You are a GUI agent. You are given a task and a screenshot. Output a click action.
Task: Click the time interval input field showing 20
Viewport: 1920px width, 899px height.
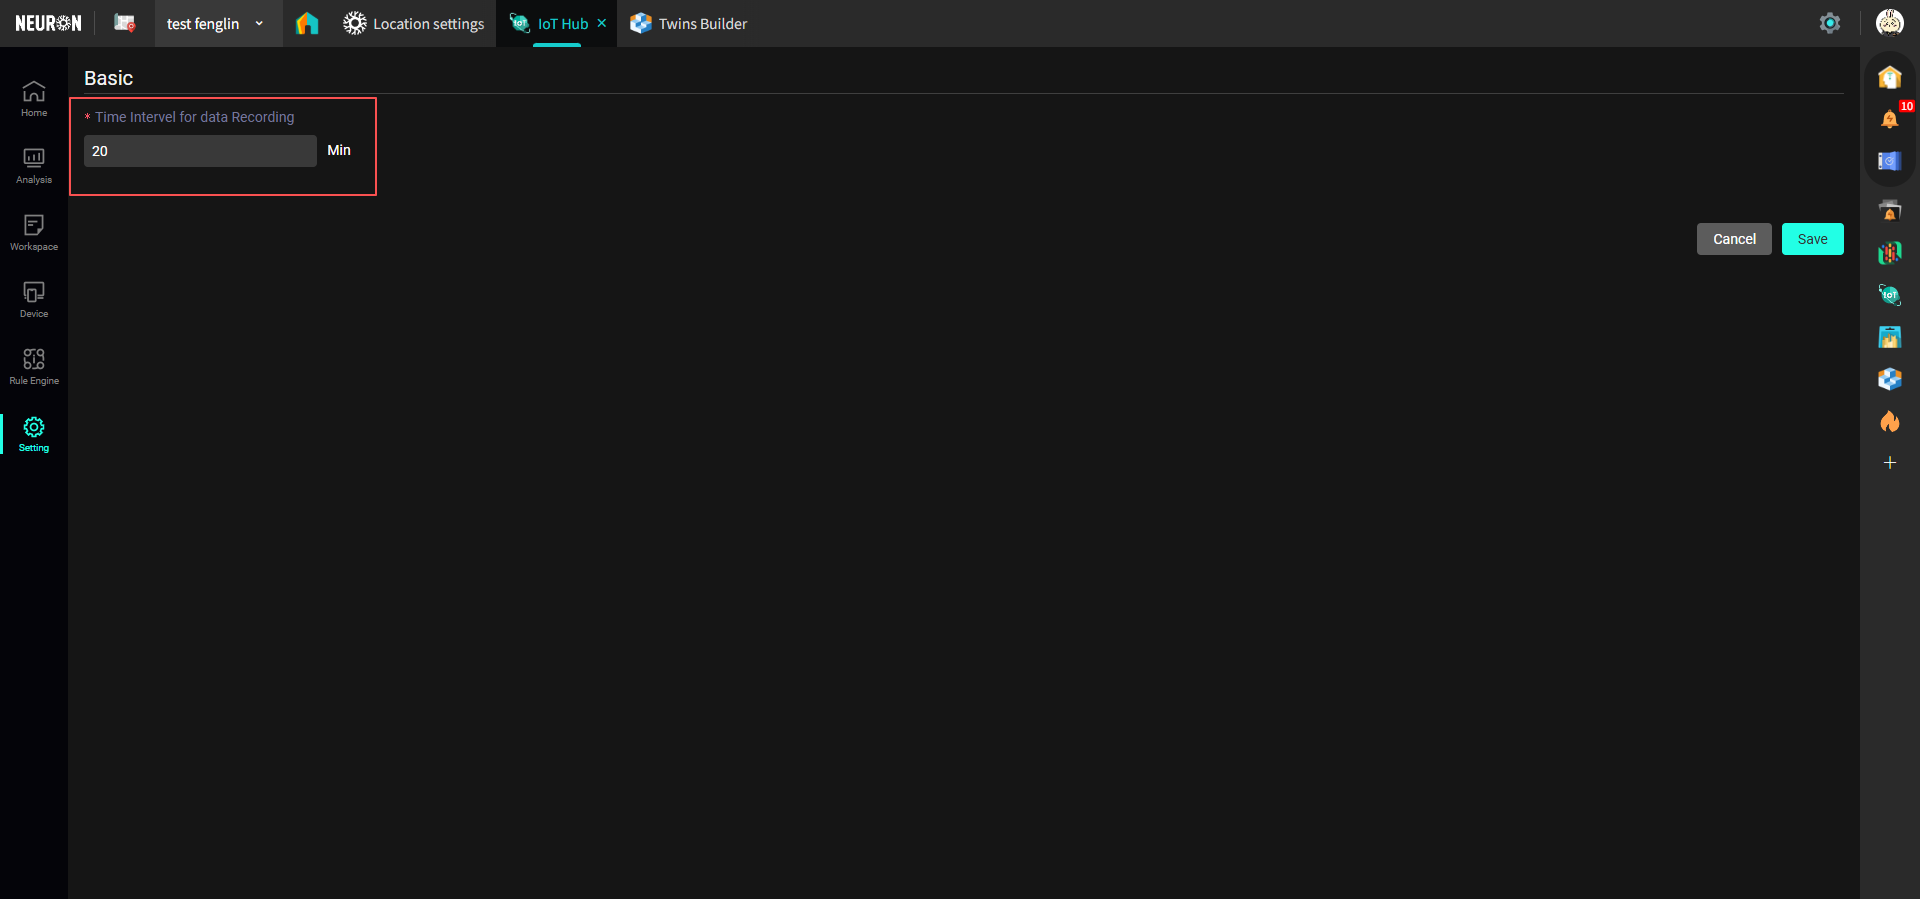tap(200, 151)
